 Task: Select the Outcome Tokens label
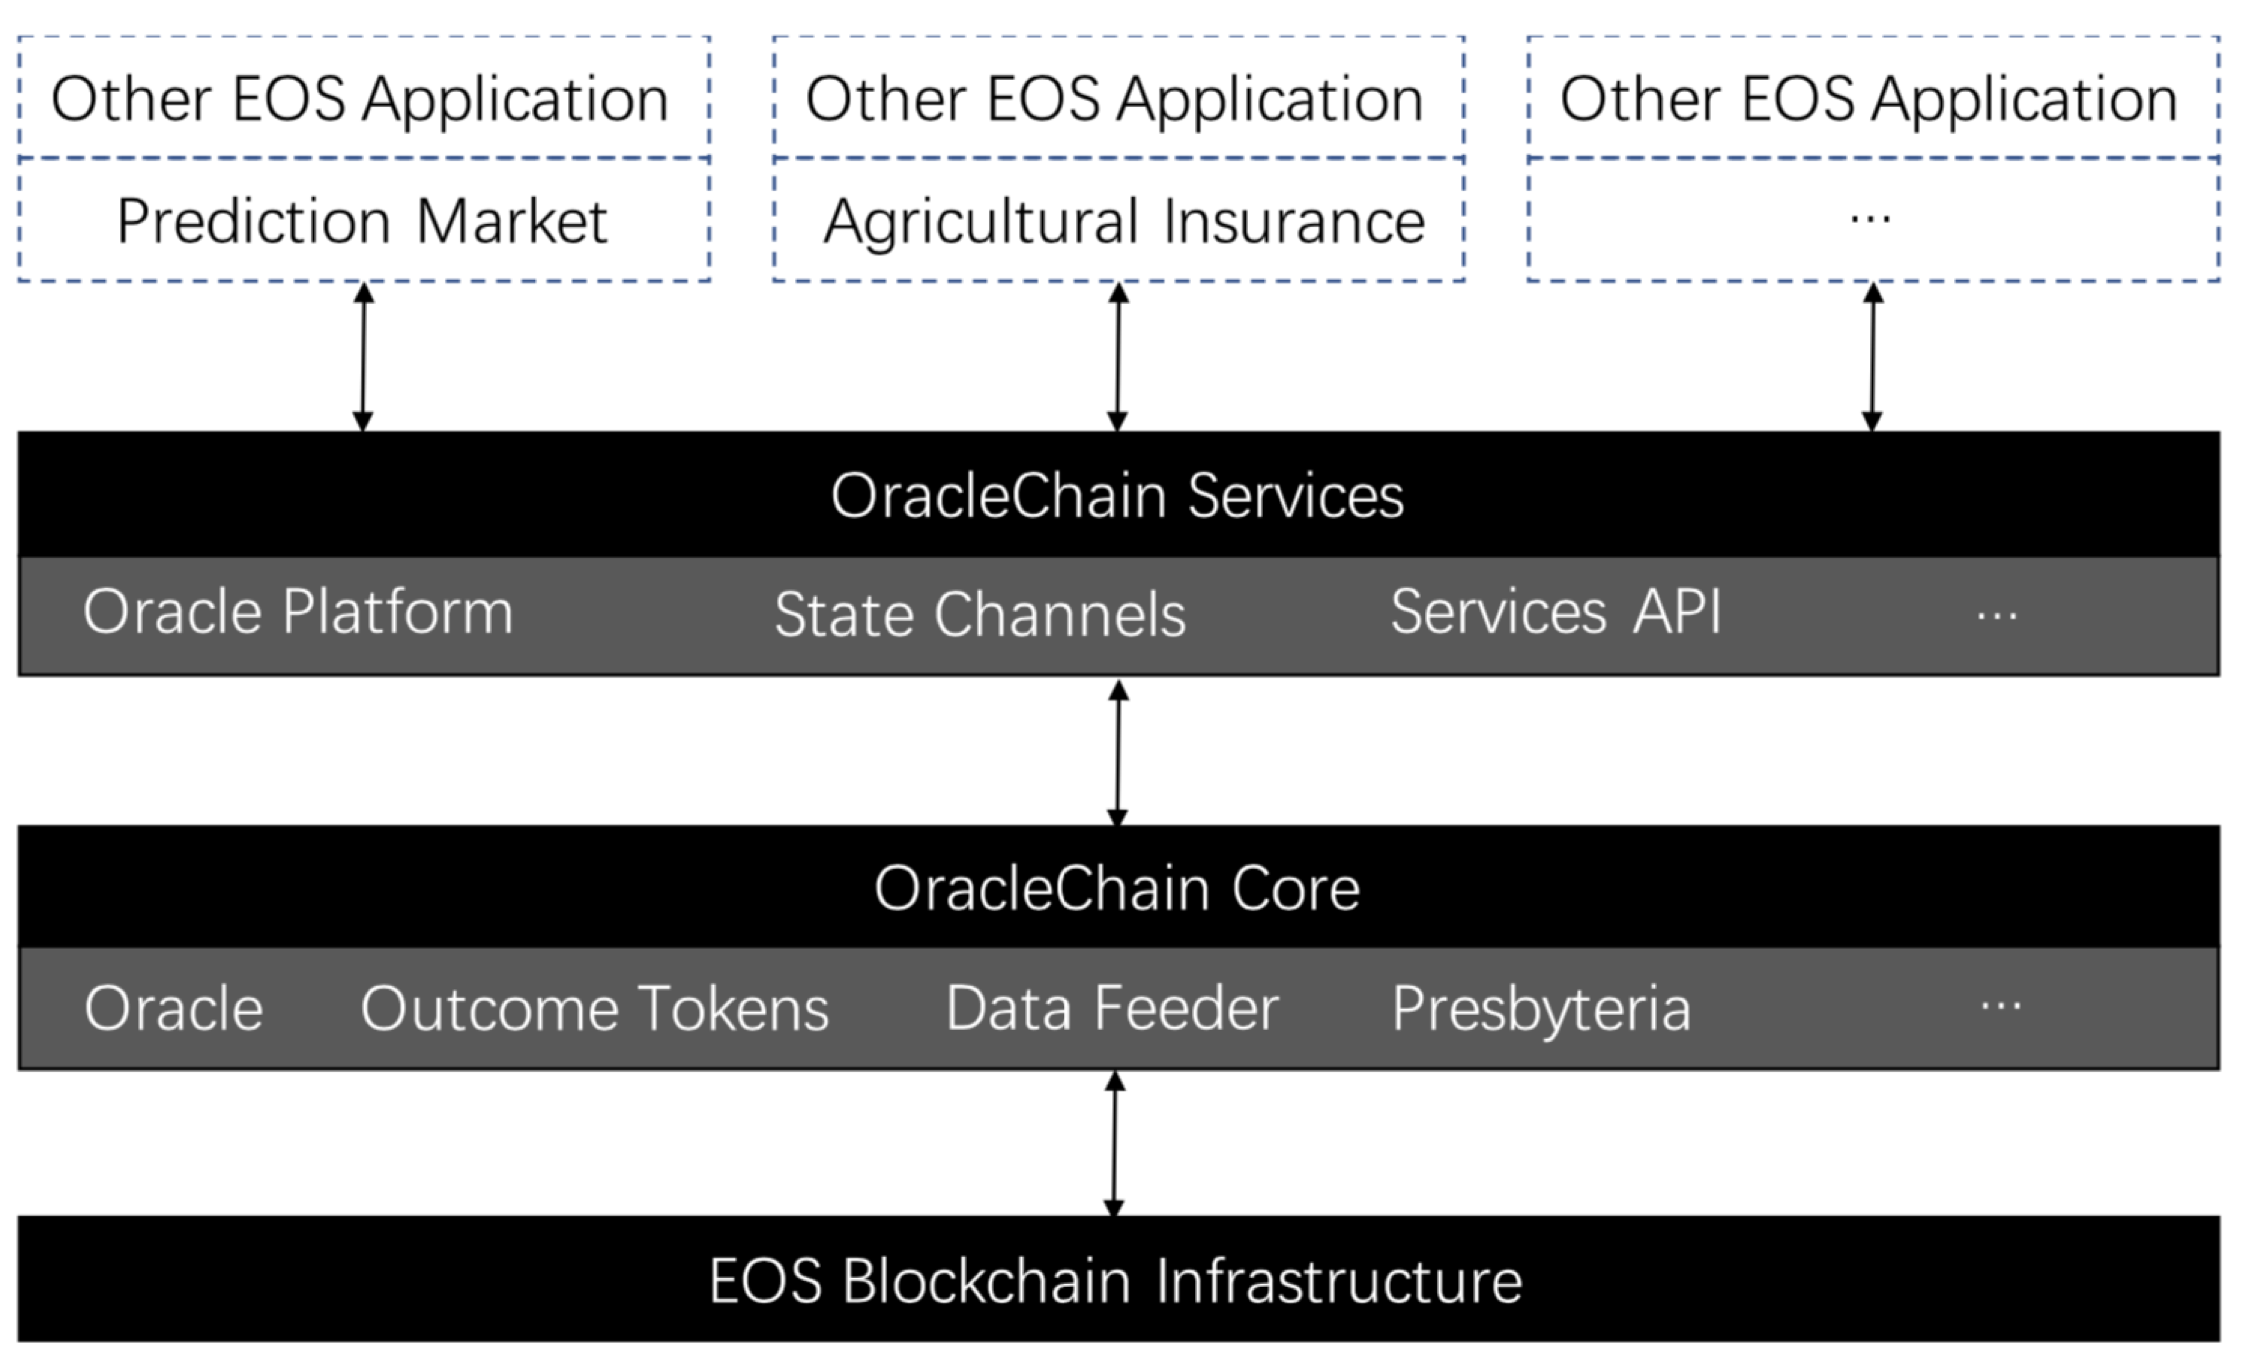pos(595,1008)
